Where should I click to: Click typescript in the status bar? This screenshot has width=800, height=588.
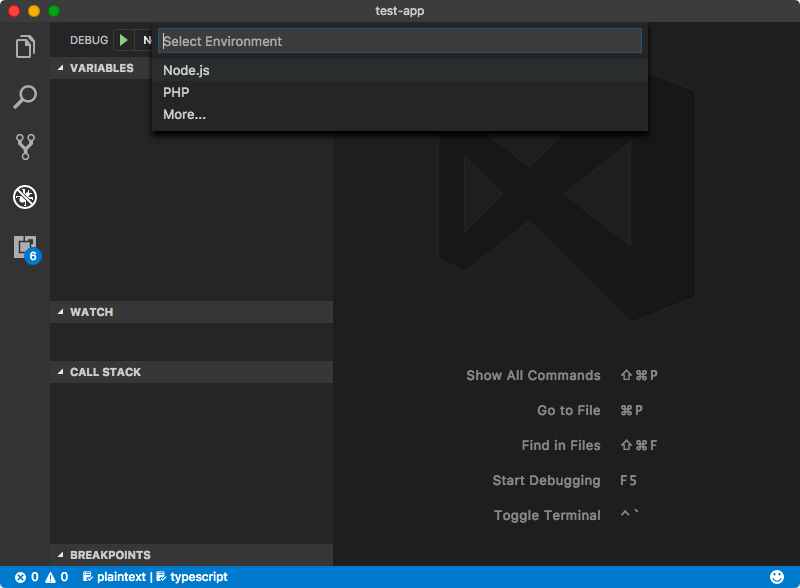coord(192,577)
